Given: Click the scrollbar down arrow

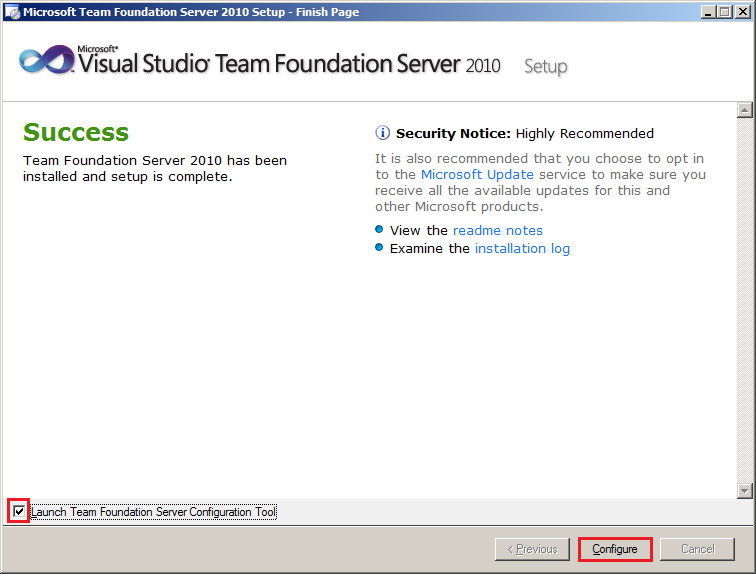Looking at the screenshot, I should (x=744, y=491).
